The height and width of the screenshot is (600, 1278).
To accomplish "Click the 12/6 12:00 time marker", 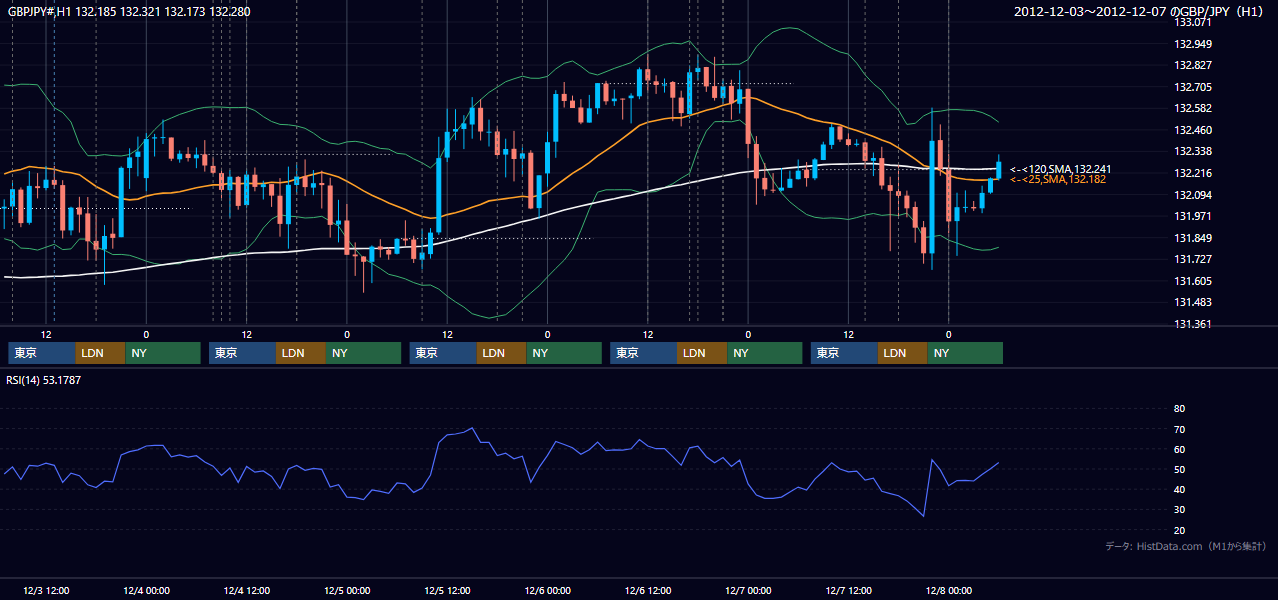I will click(648, 590).
